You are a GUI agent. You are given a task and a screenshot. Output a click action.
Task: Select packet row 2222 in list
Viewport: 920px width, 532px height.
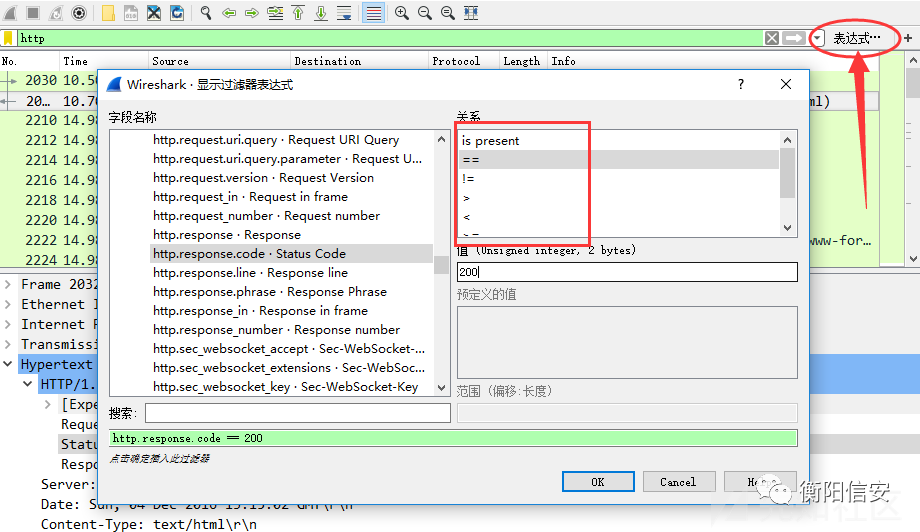pyautogui.click(x=49, y=240)
